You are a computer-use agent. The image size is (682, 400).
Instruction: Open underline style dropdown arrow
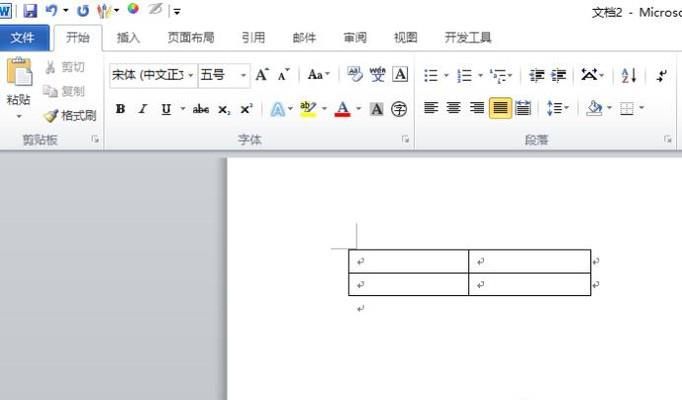coord(183,108)
